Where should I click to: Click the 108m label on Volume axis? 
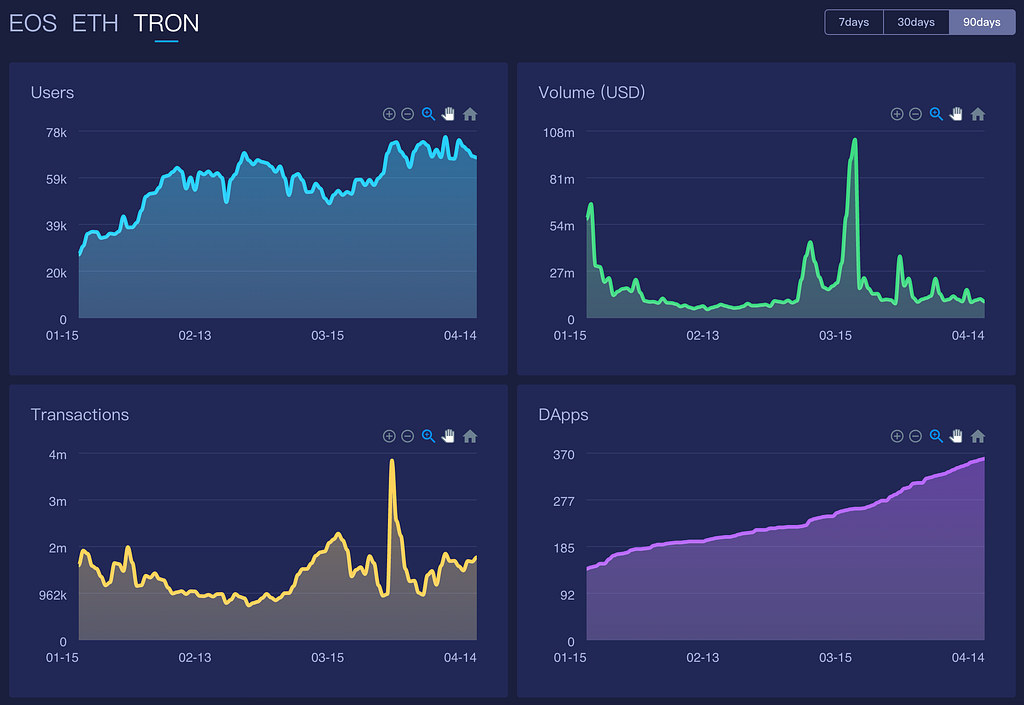tap(558, 133)
